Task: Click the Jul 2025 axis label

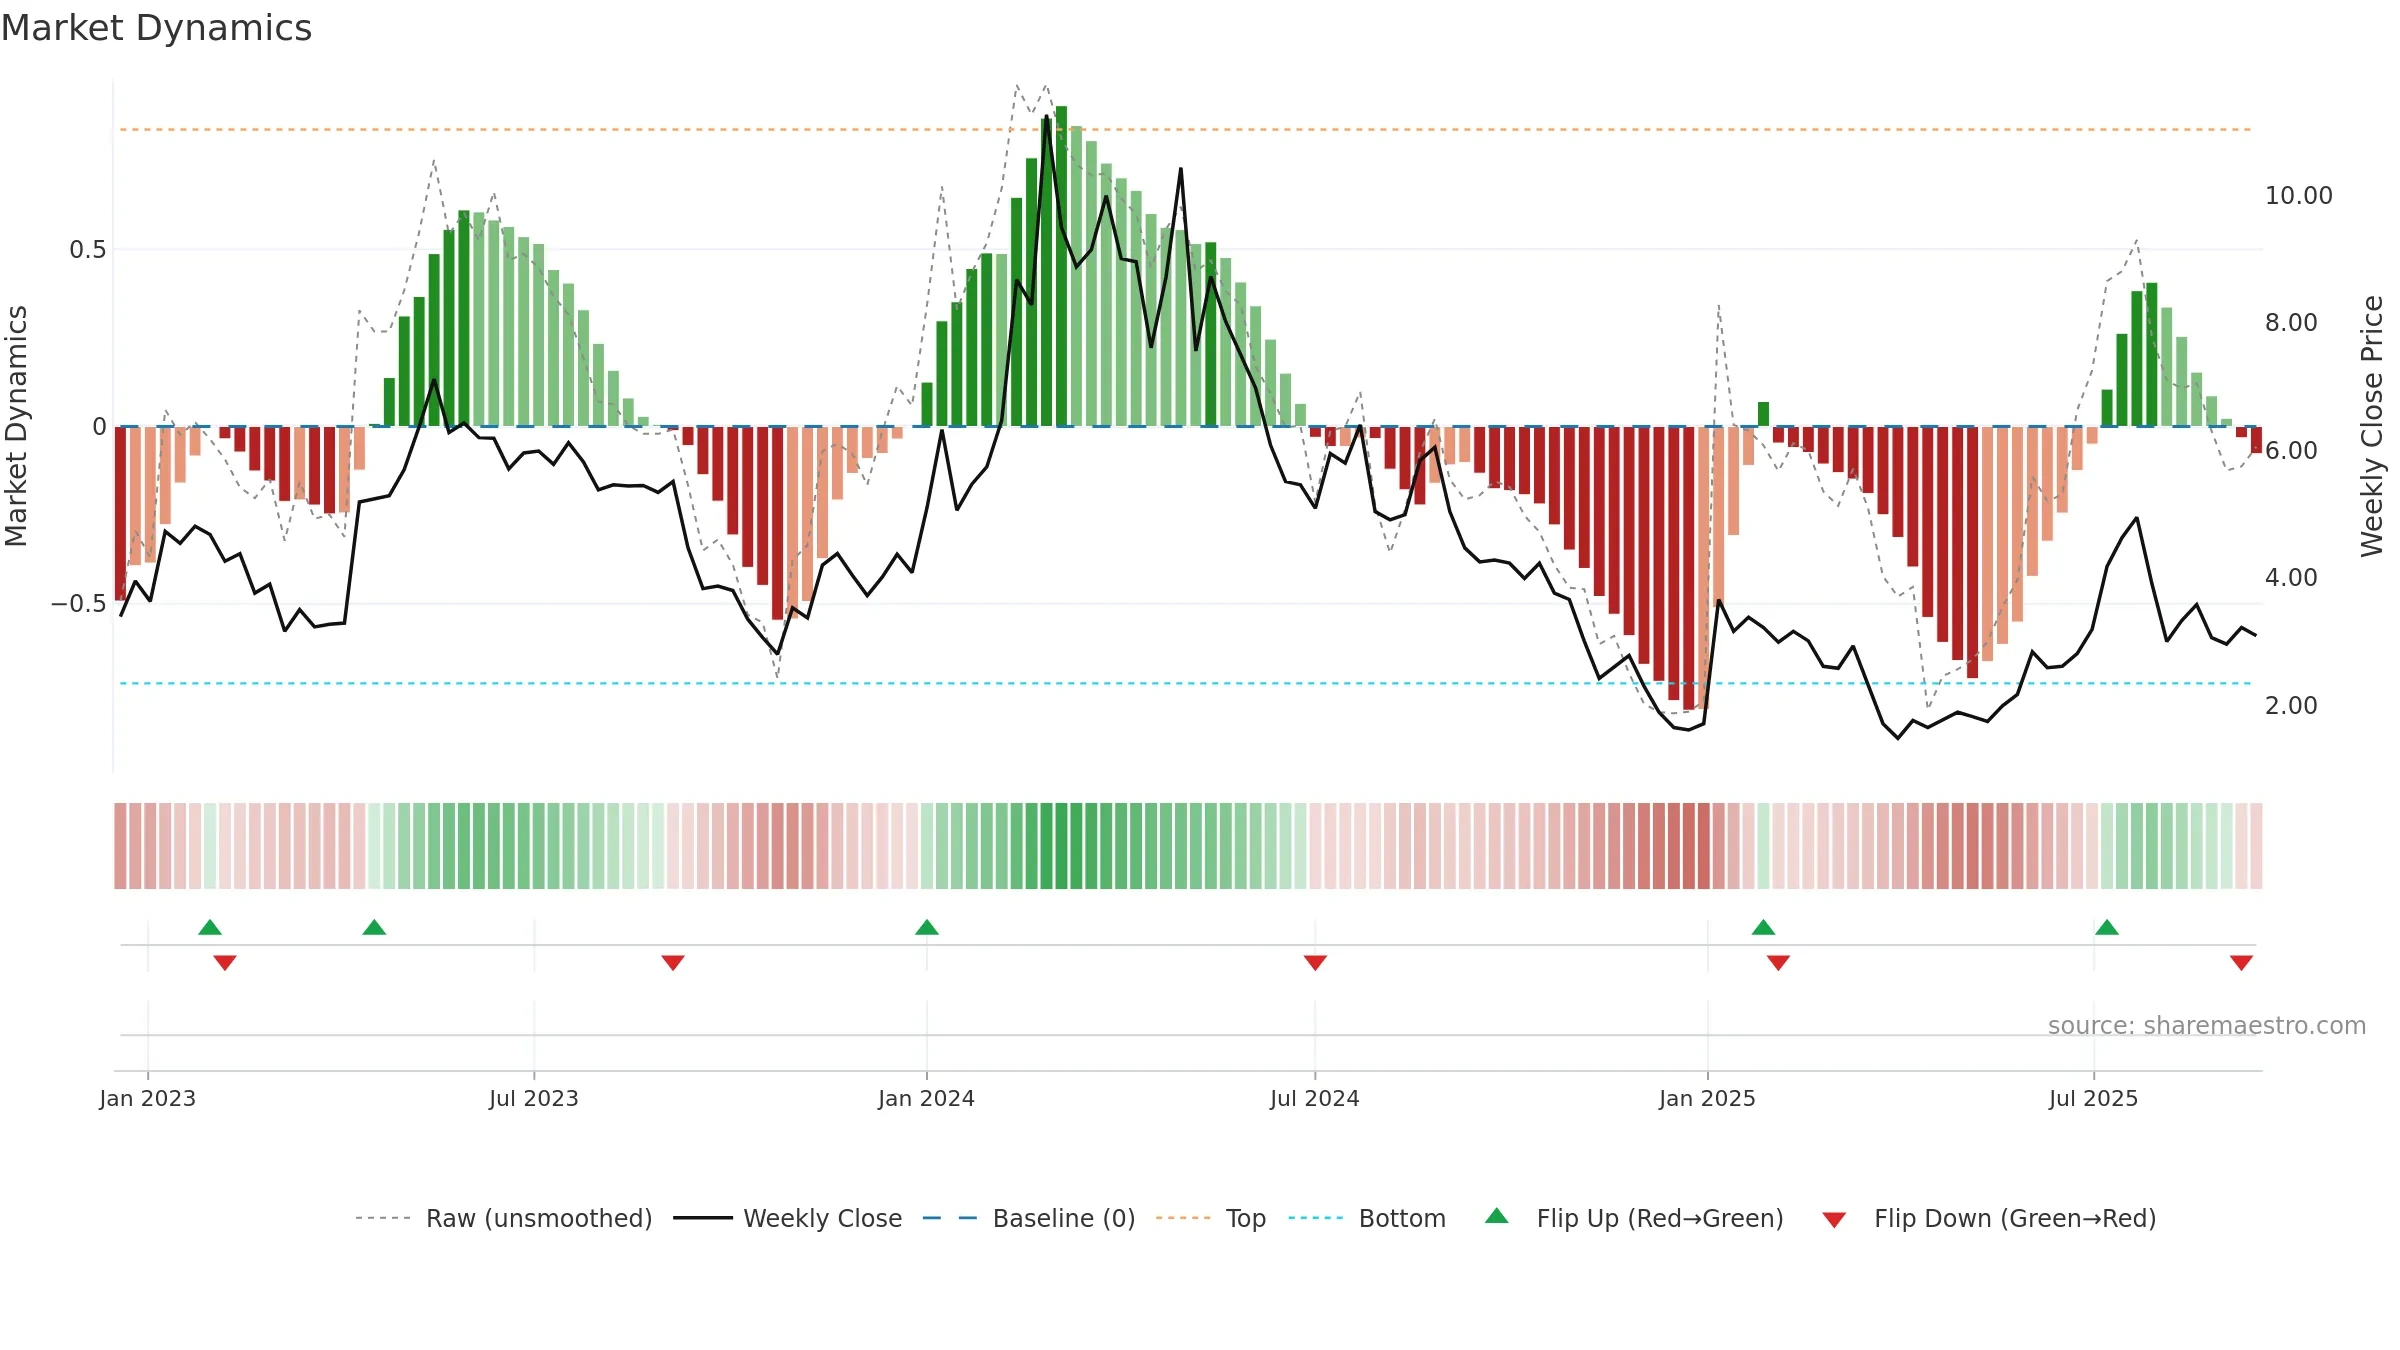Action: coord(2094,1098)
